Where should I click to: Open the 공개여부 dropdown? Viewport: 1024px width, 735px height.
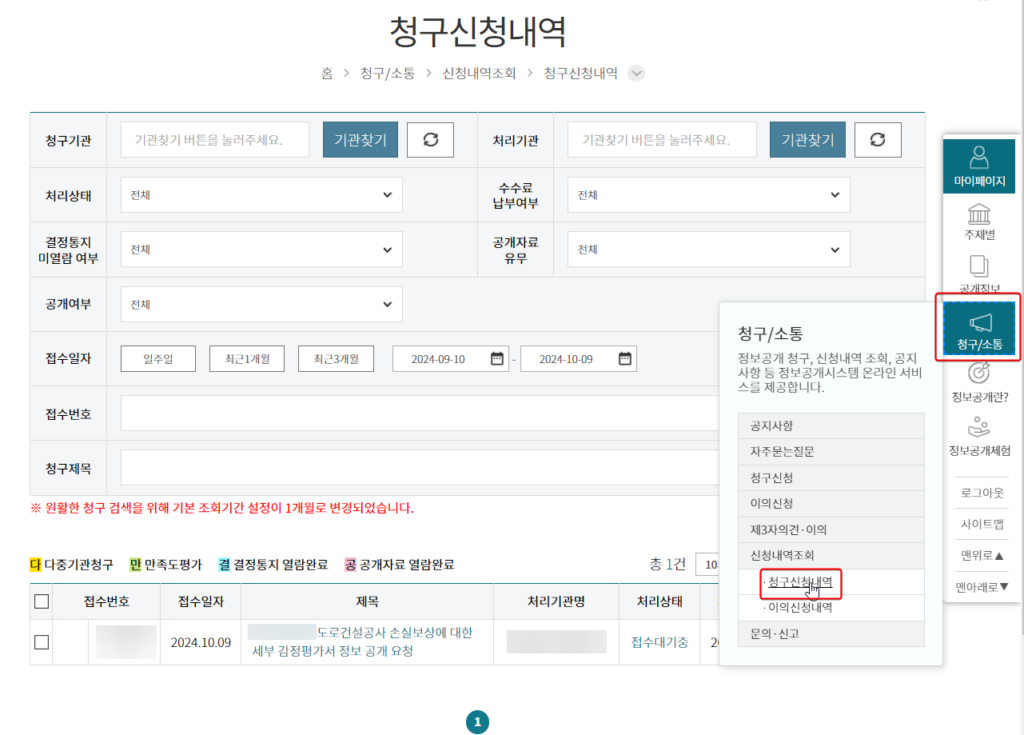(x=261, y=304)
